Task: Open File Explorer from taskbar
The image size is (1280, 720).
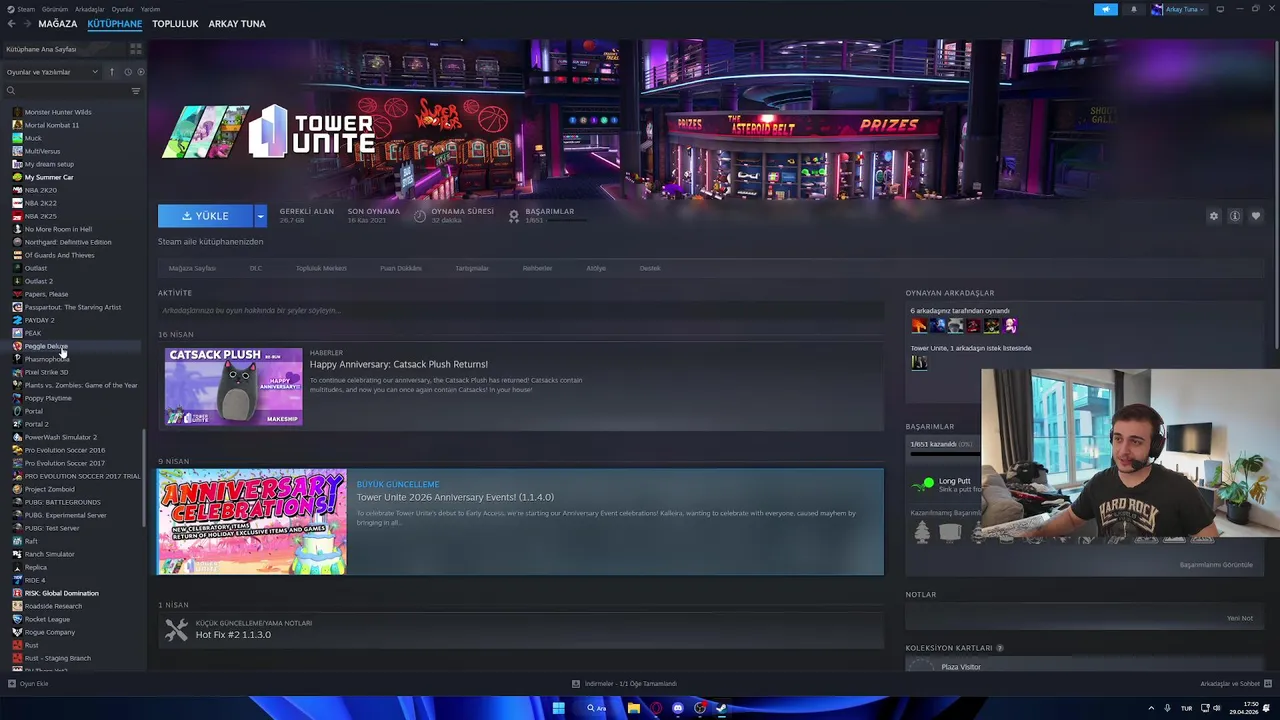Action: (x=634, y=708)
